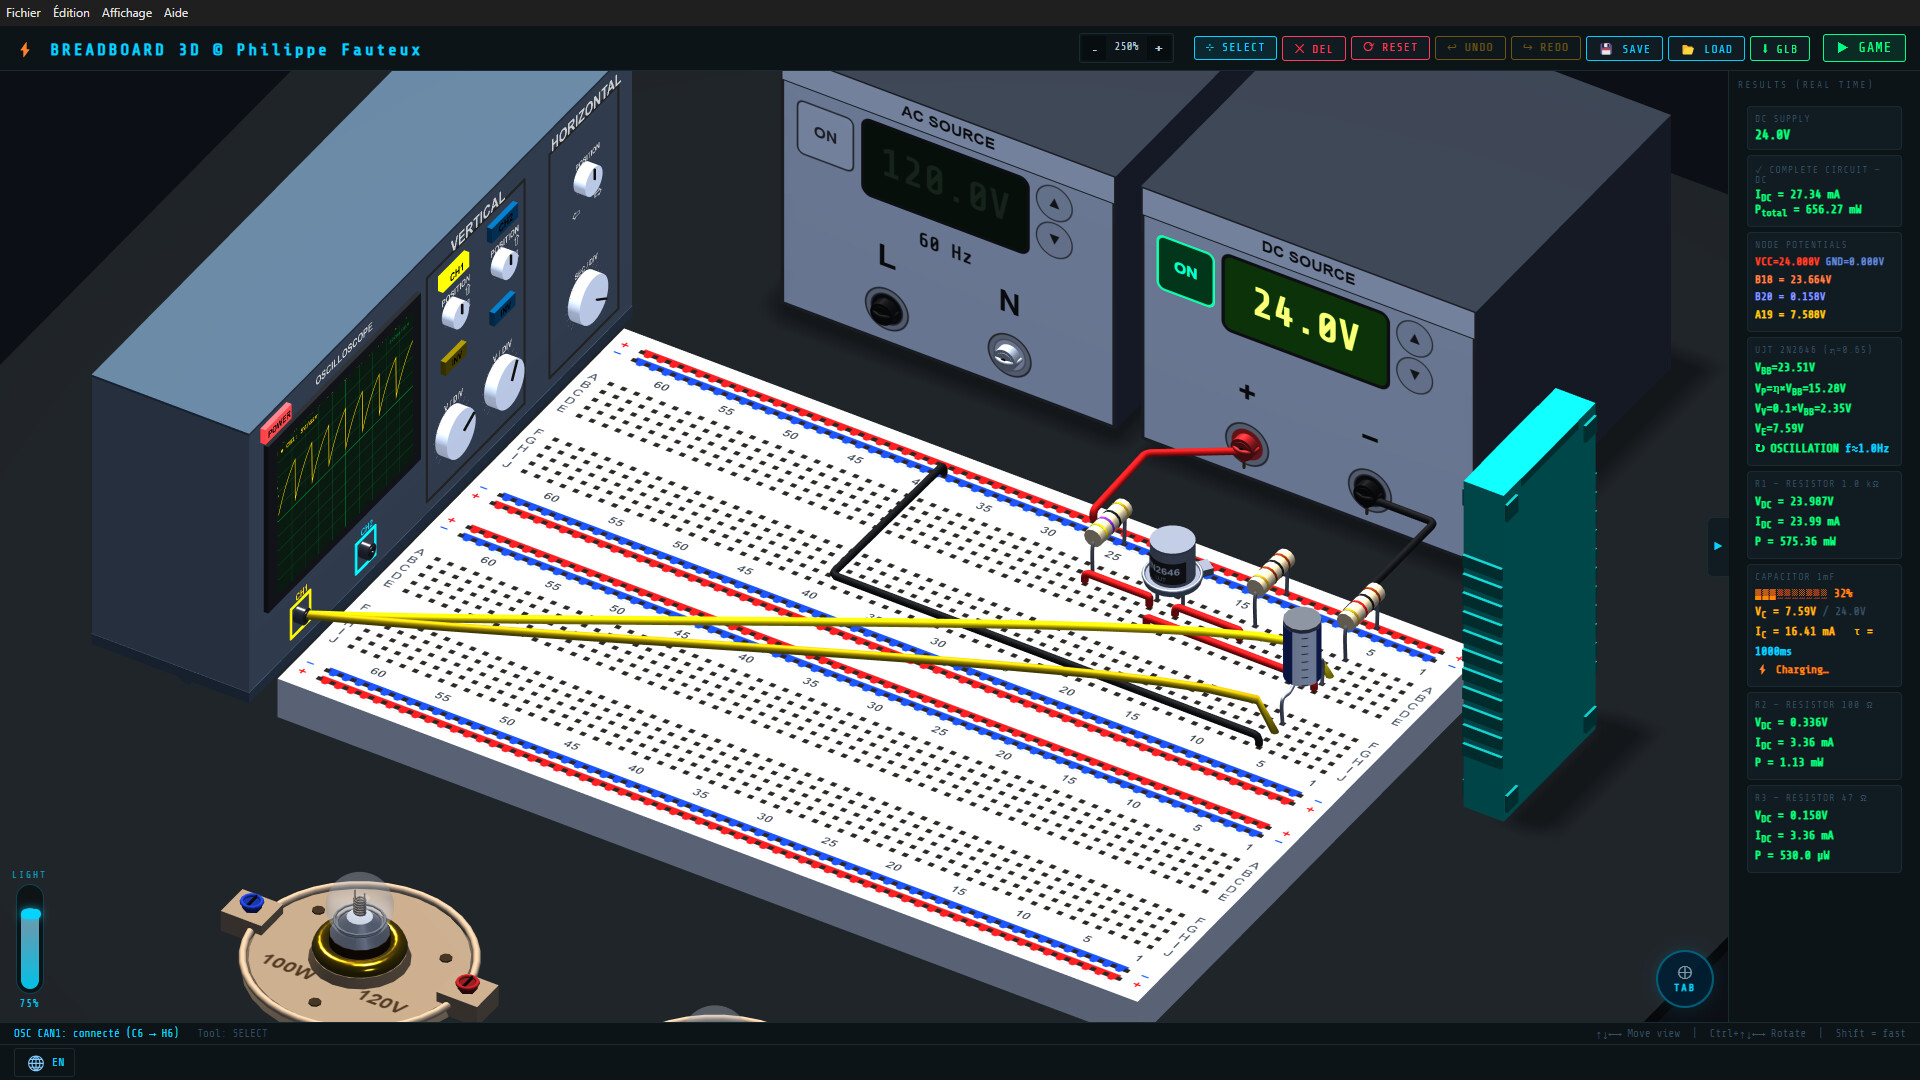Click the TAB crosshair round button
Image resolution: width=1920 pixels, height=1080 pixels.
[1684, 979]
